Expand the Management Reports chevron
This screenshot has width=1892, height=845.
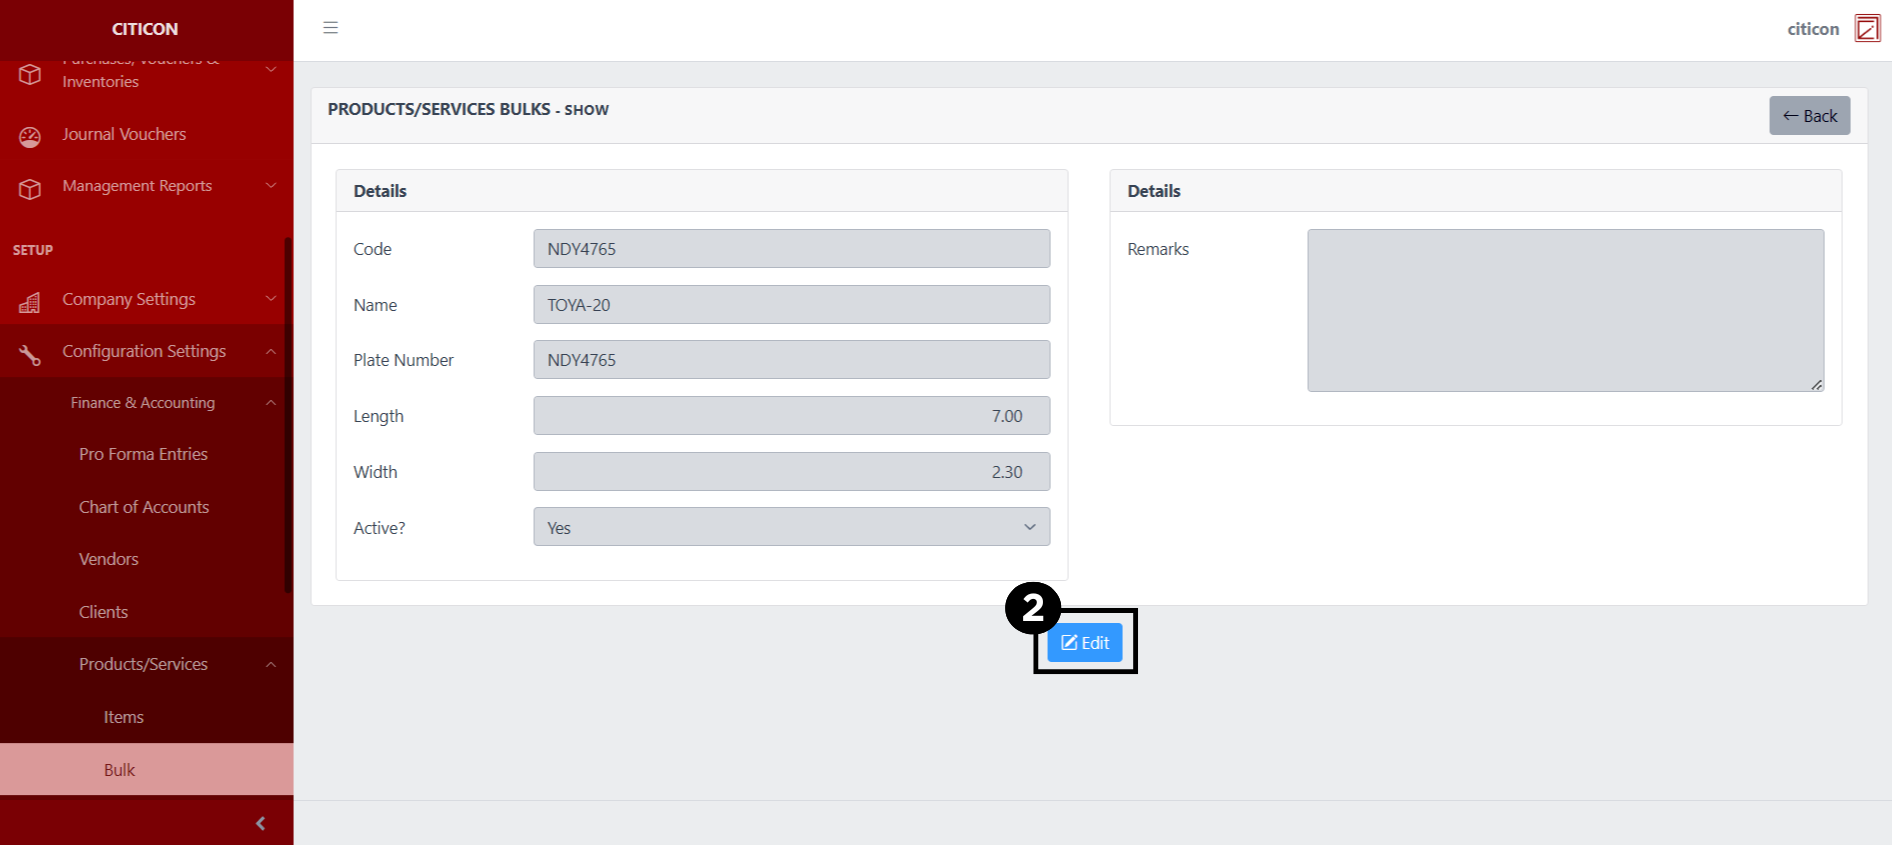tap(271, 185)
